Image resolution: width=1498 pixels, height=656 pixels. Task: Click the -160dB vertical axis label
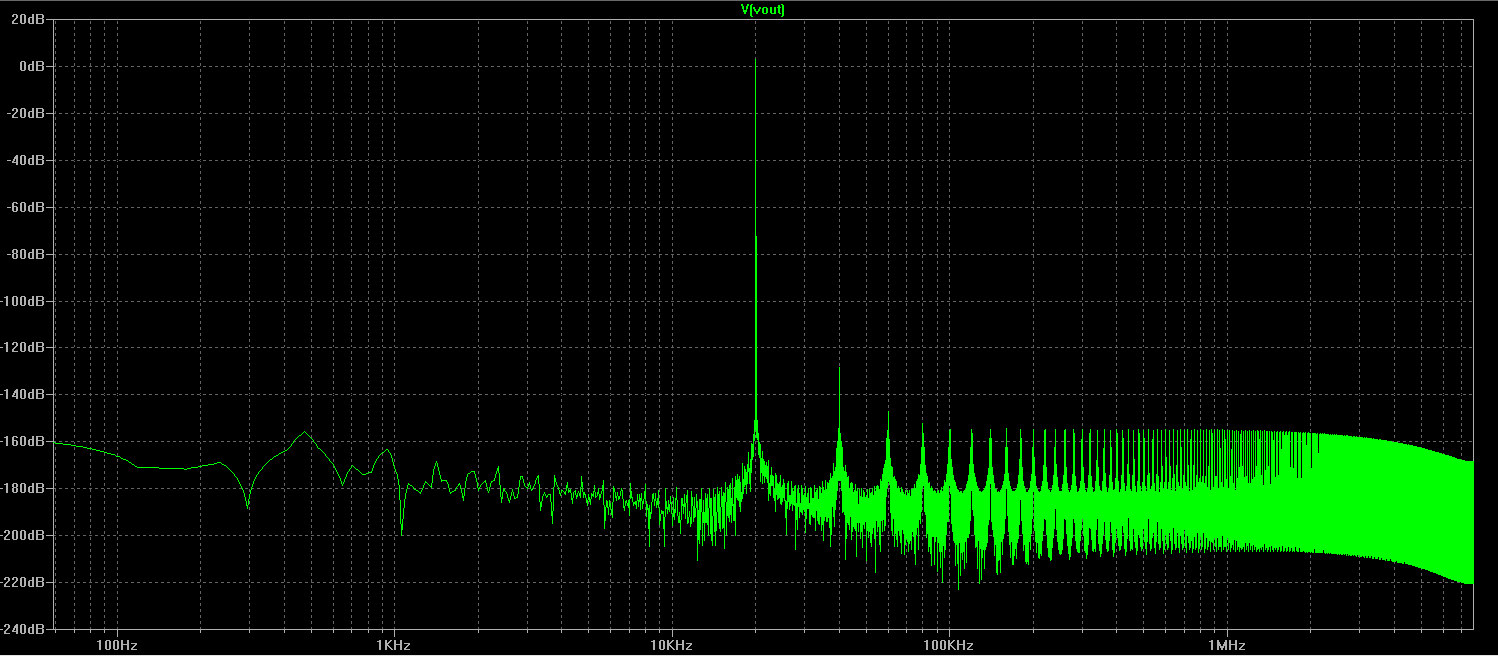click(25, 441)
